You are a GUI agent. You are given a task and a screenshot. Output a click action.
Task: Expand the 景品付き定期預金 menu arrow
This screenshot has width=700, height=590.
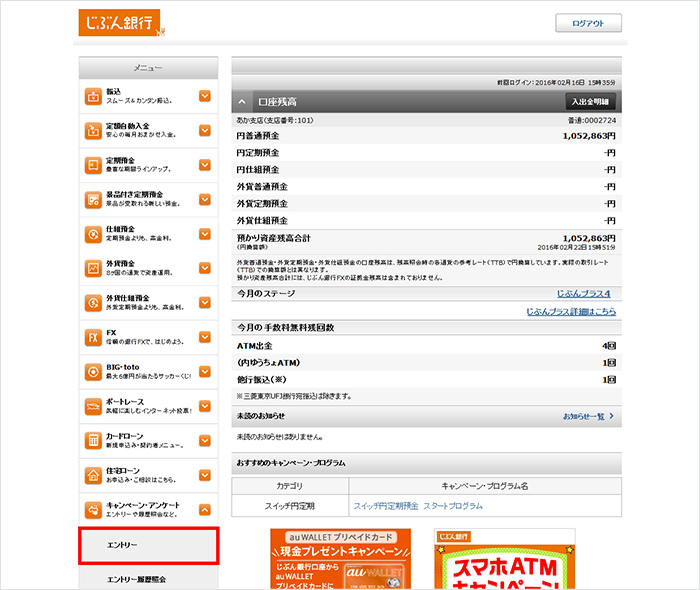tap(204, 200)
